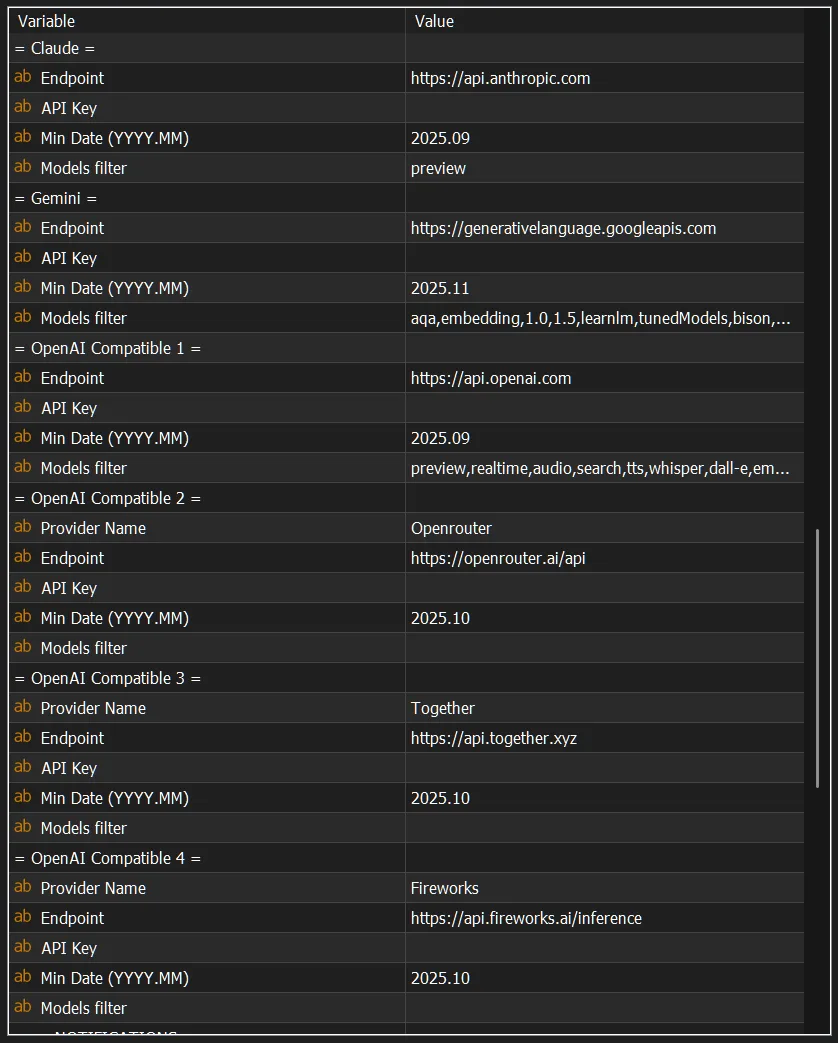Viewport: 838px width, 1043px height.
Task: Click ab icon of OpenAI Compatible 2 Endpoint
Action: 23,557
